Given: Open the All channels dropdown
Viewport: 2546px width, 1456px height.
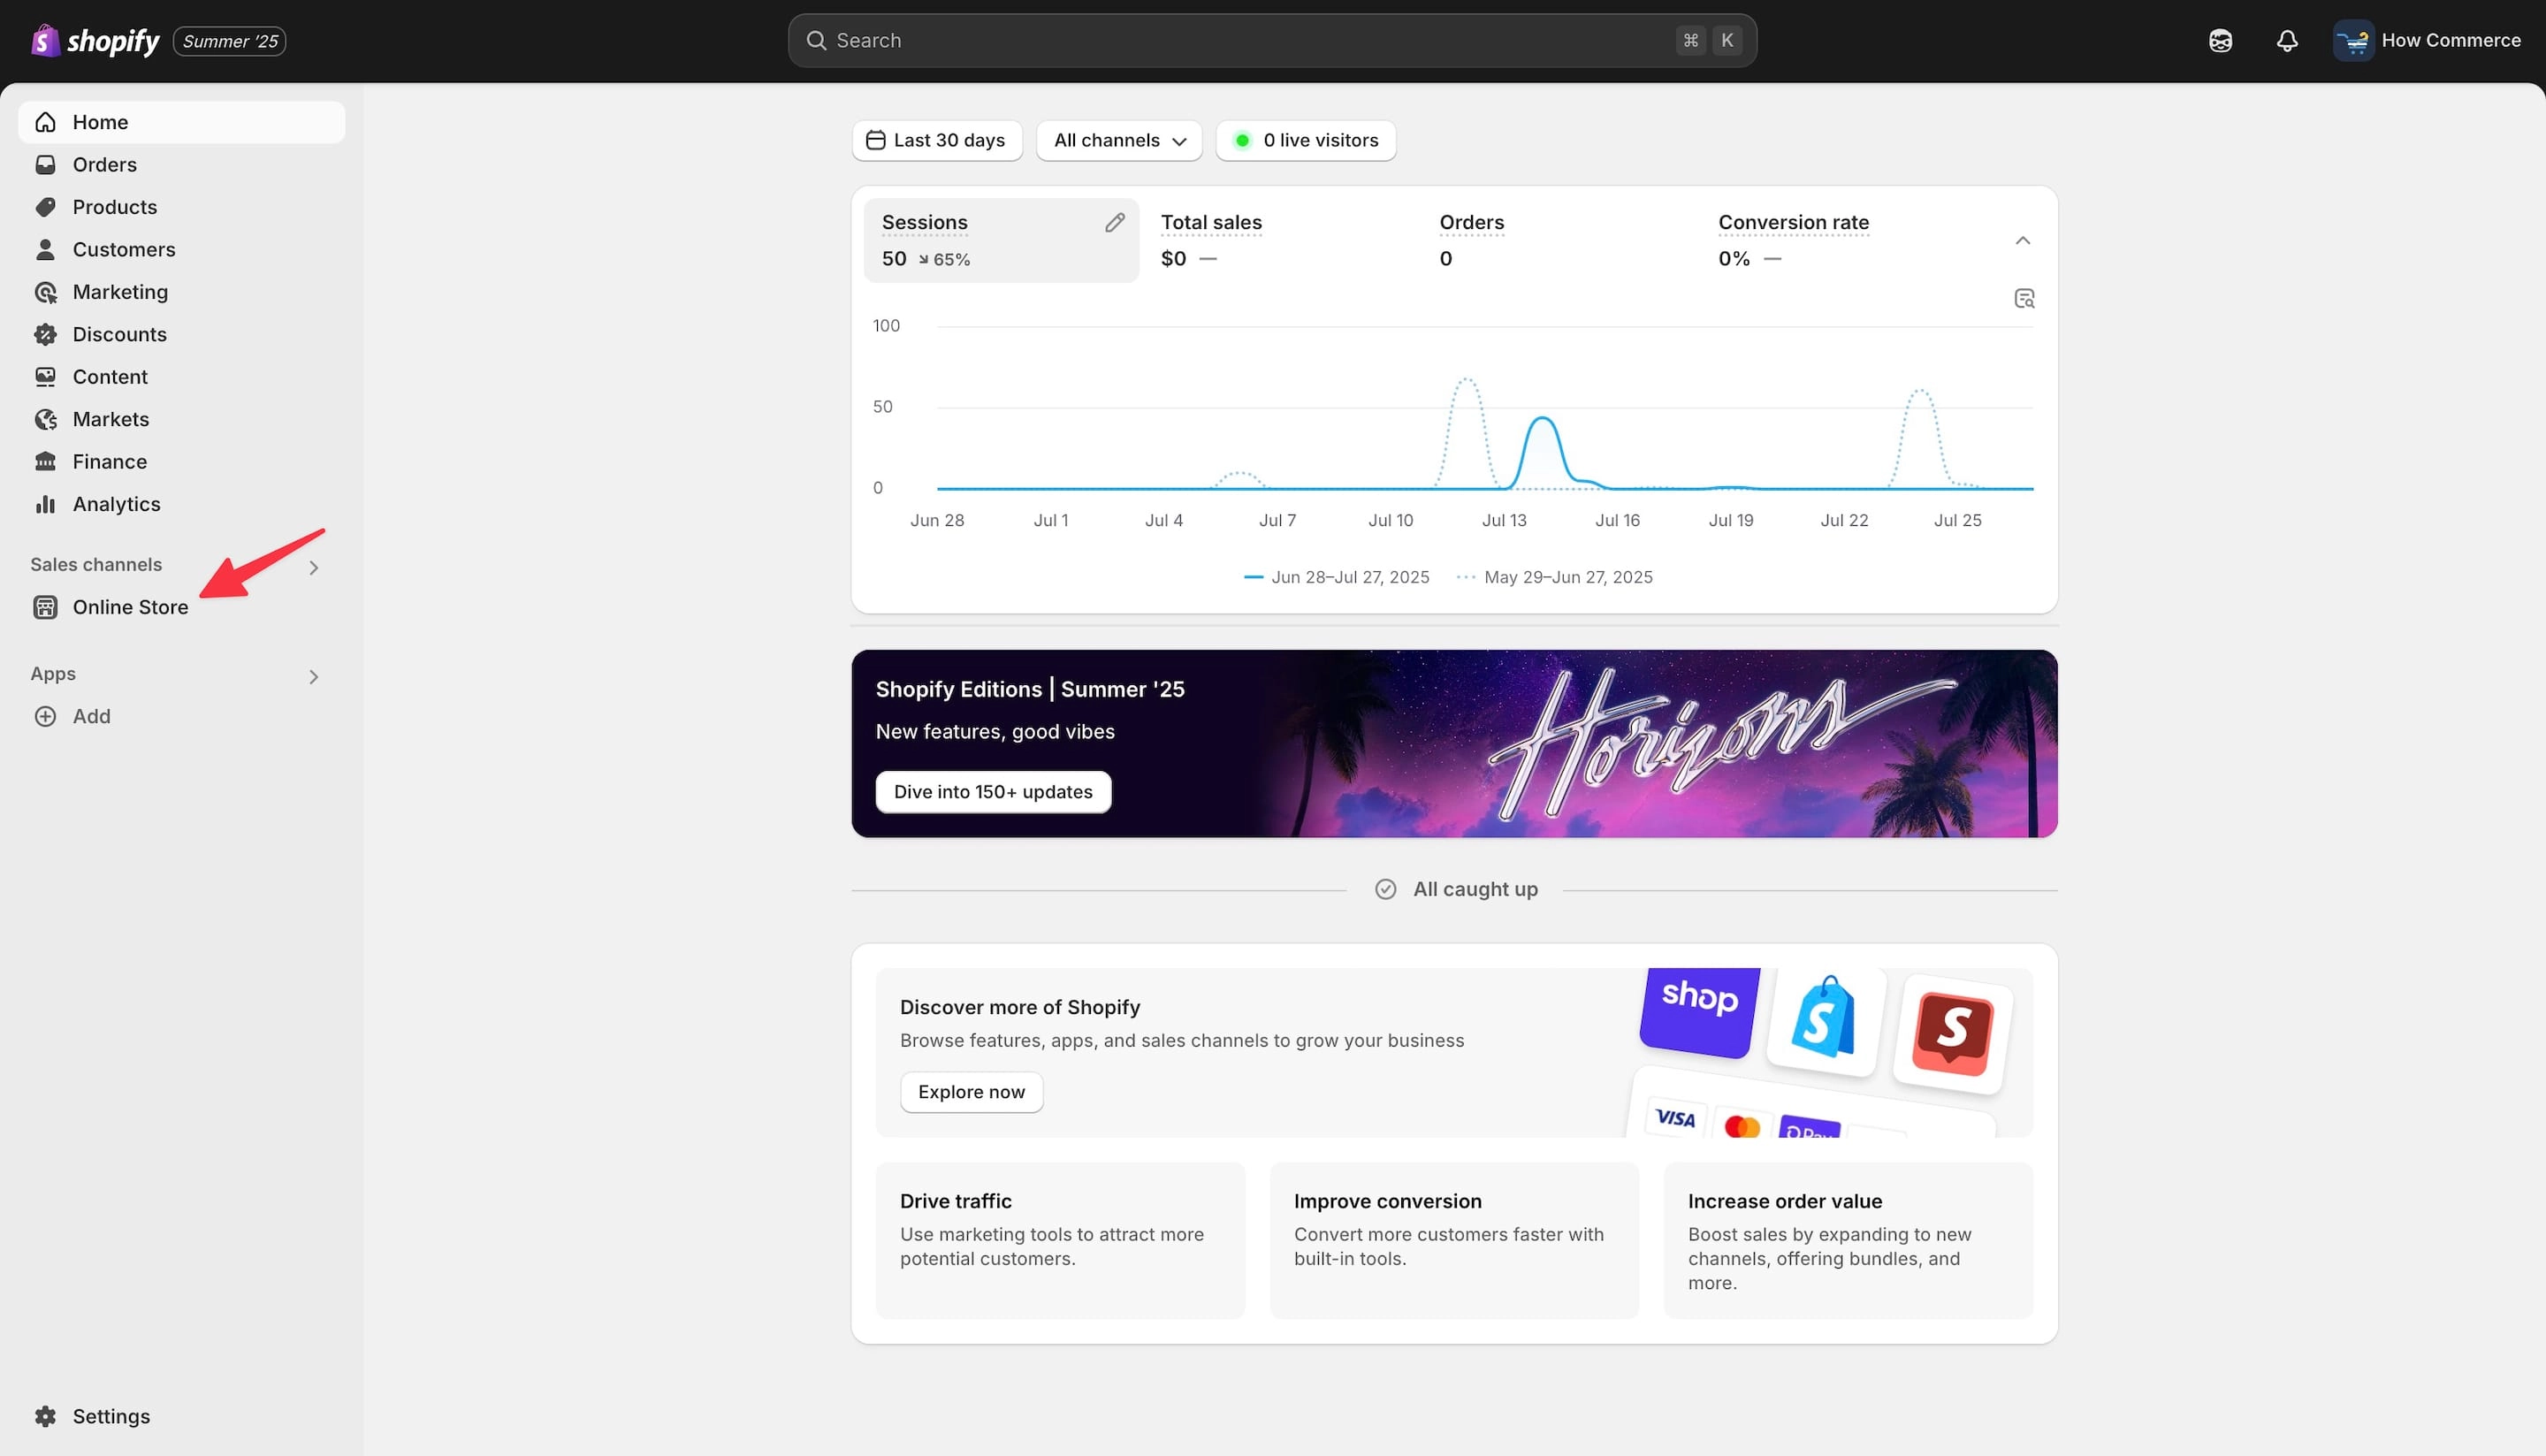Looking at the screenshot, I should [1119, 141].
